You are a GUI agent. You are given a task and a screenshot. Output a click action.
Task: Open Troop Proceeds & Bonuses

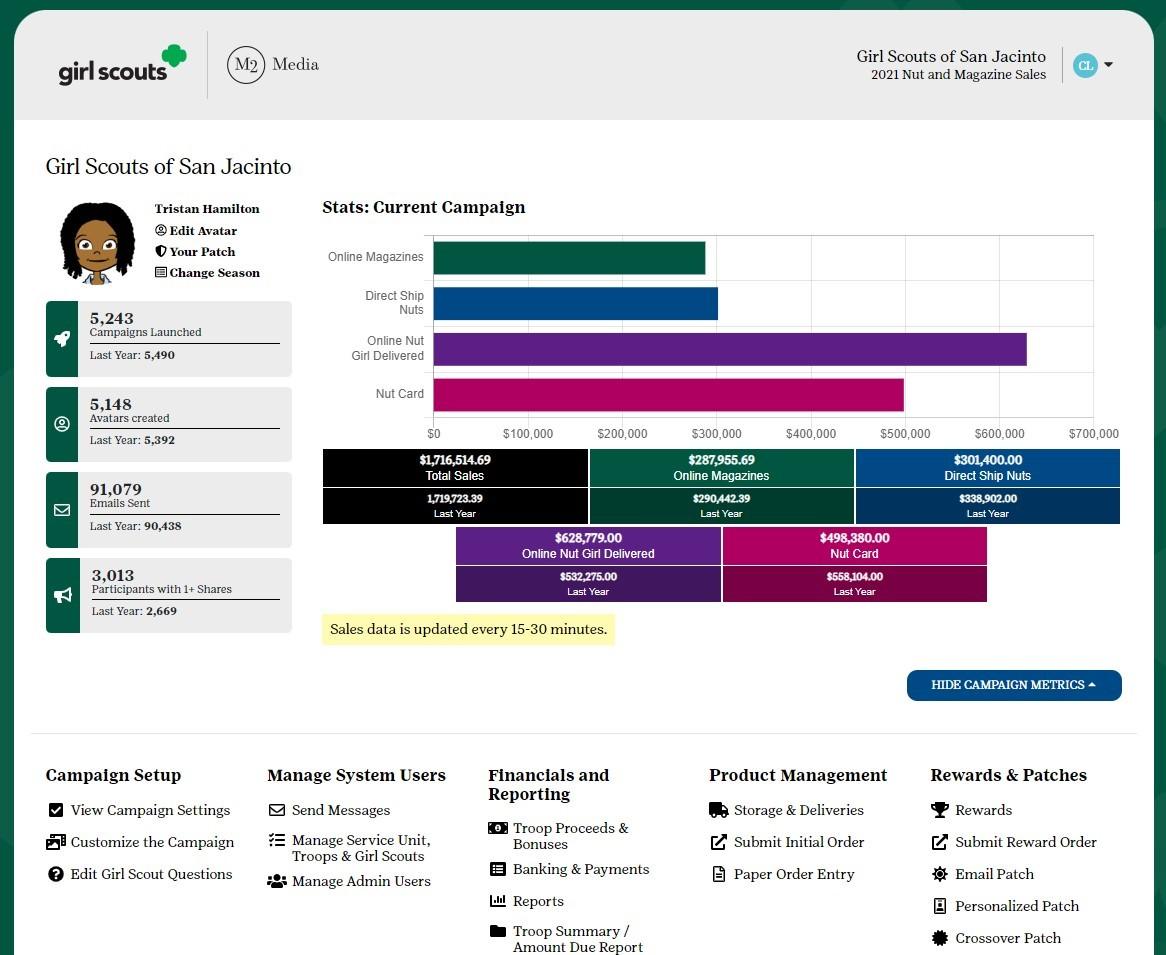(570, 836)
